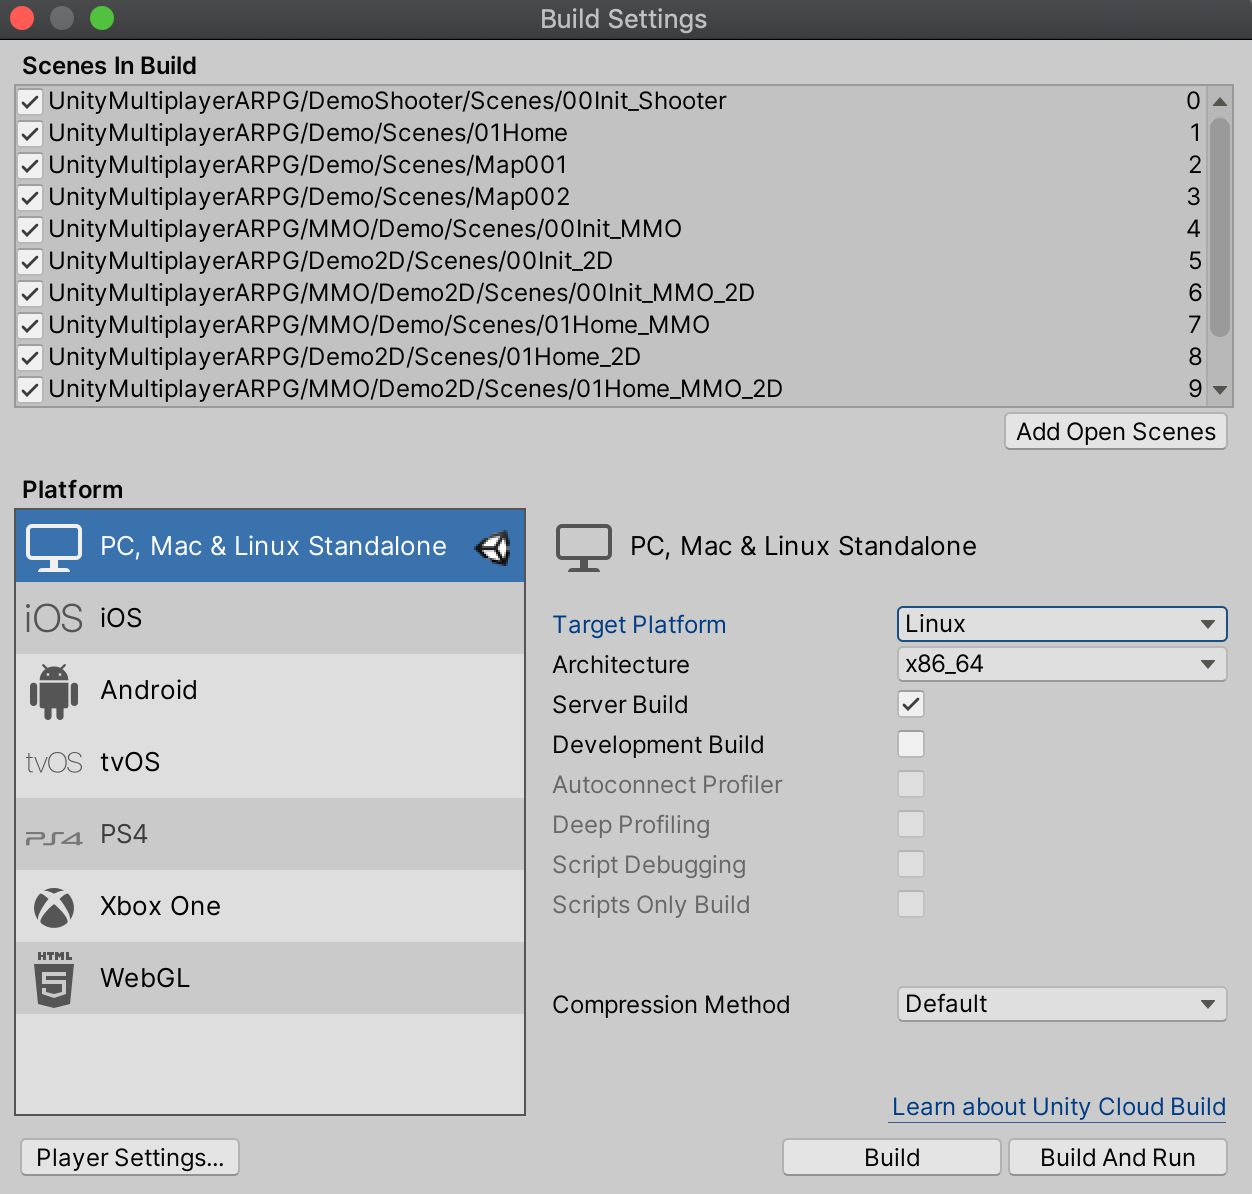The image size is (1252, 1194).
Task: Click the Build button
Action: pos(890,1157)
